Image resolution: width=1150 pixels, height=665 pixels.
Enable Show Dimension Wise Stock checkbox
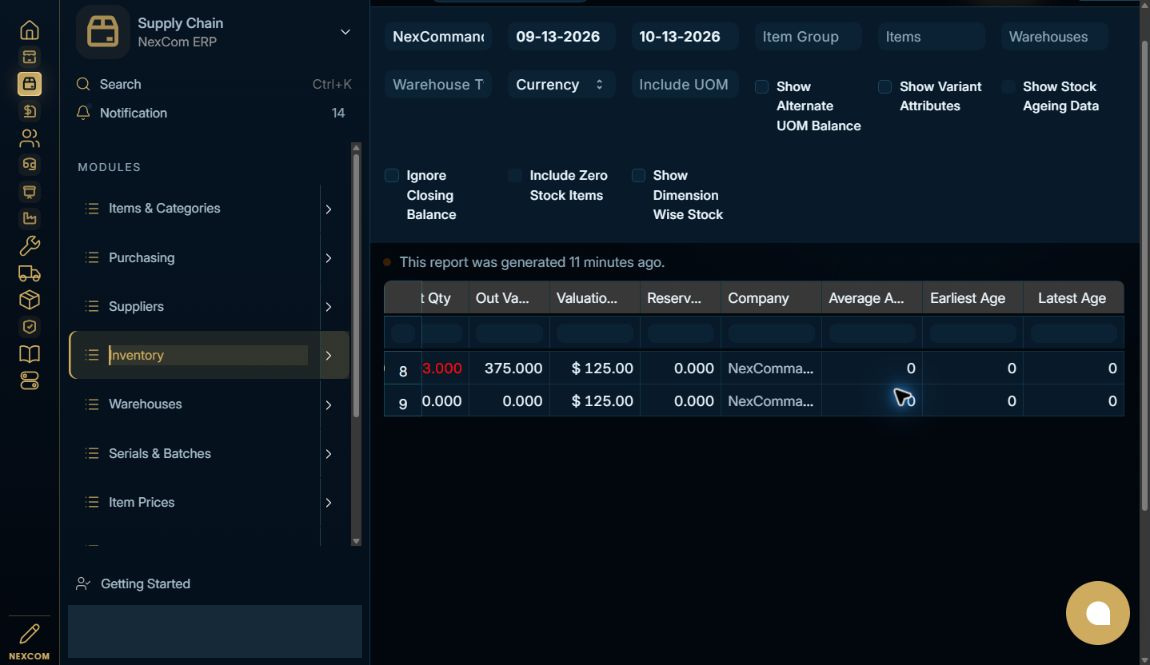638,175
